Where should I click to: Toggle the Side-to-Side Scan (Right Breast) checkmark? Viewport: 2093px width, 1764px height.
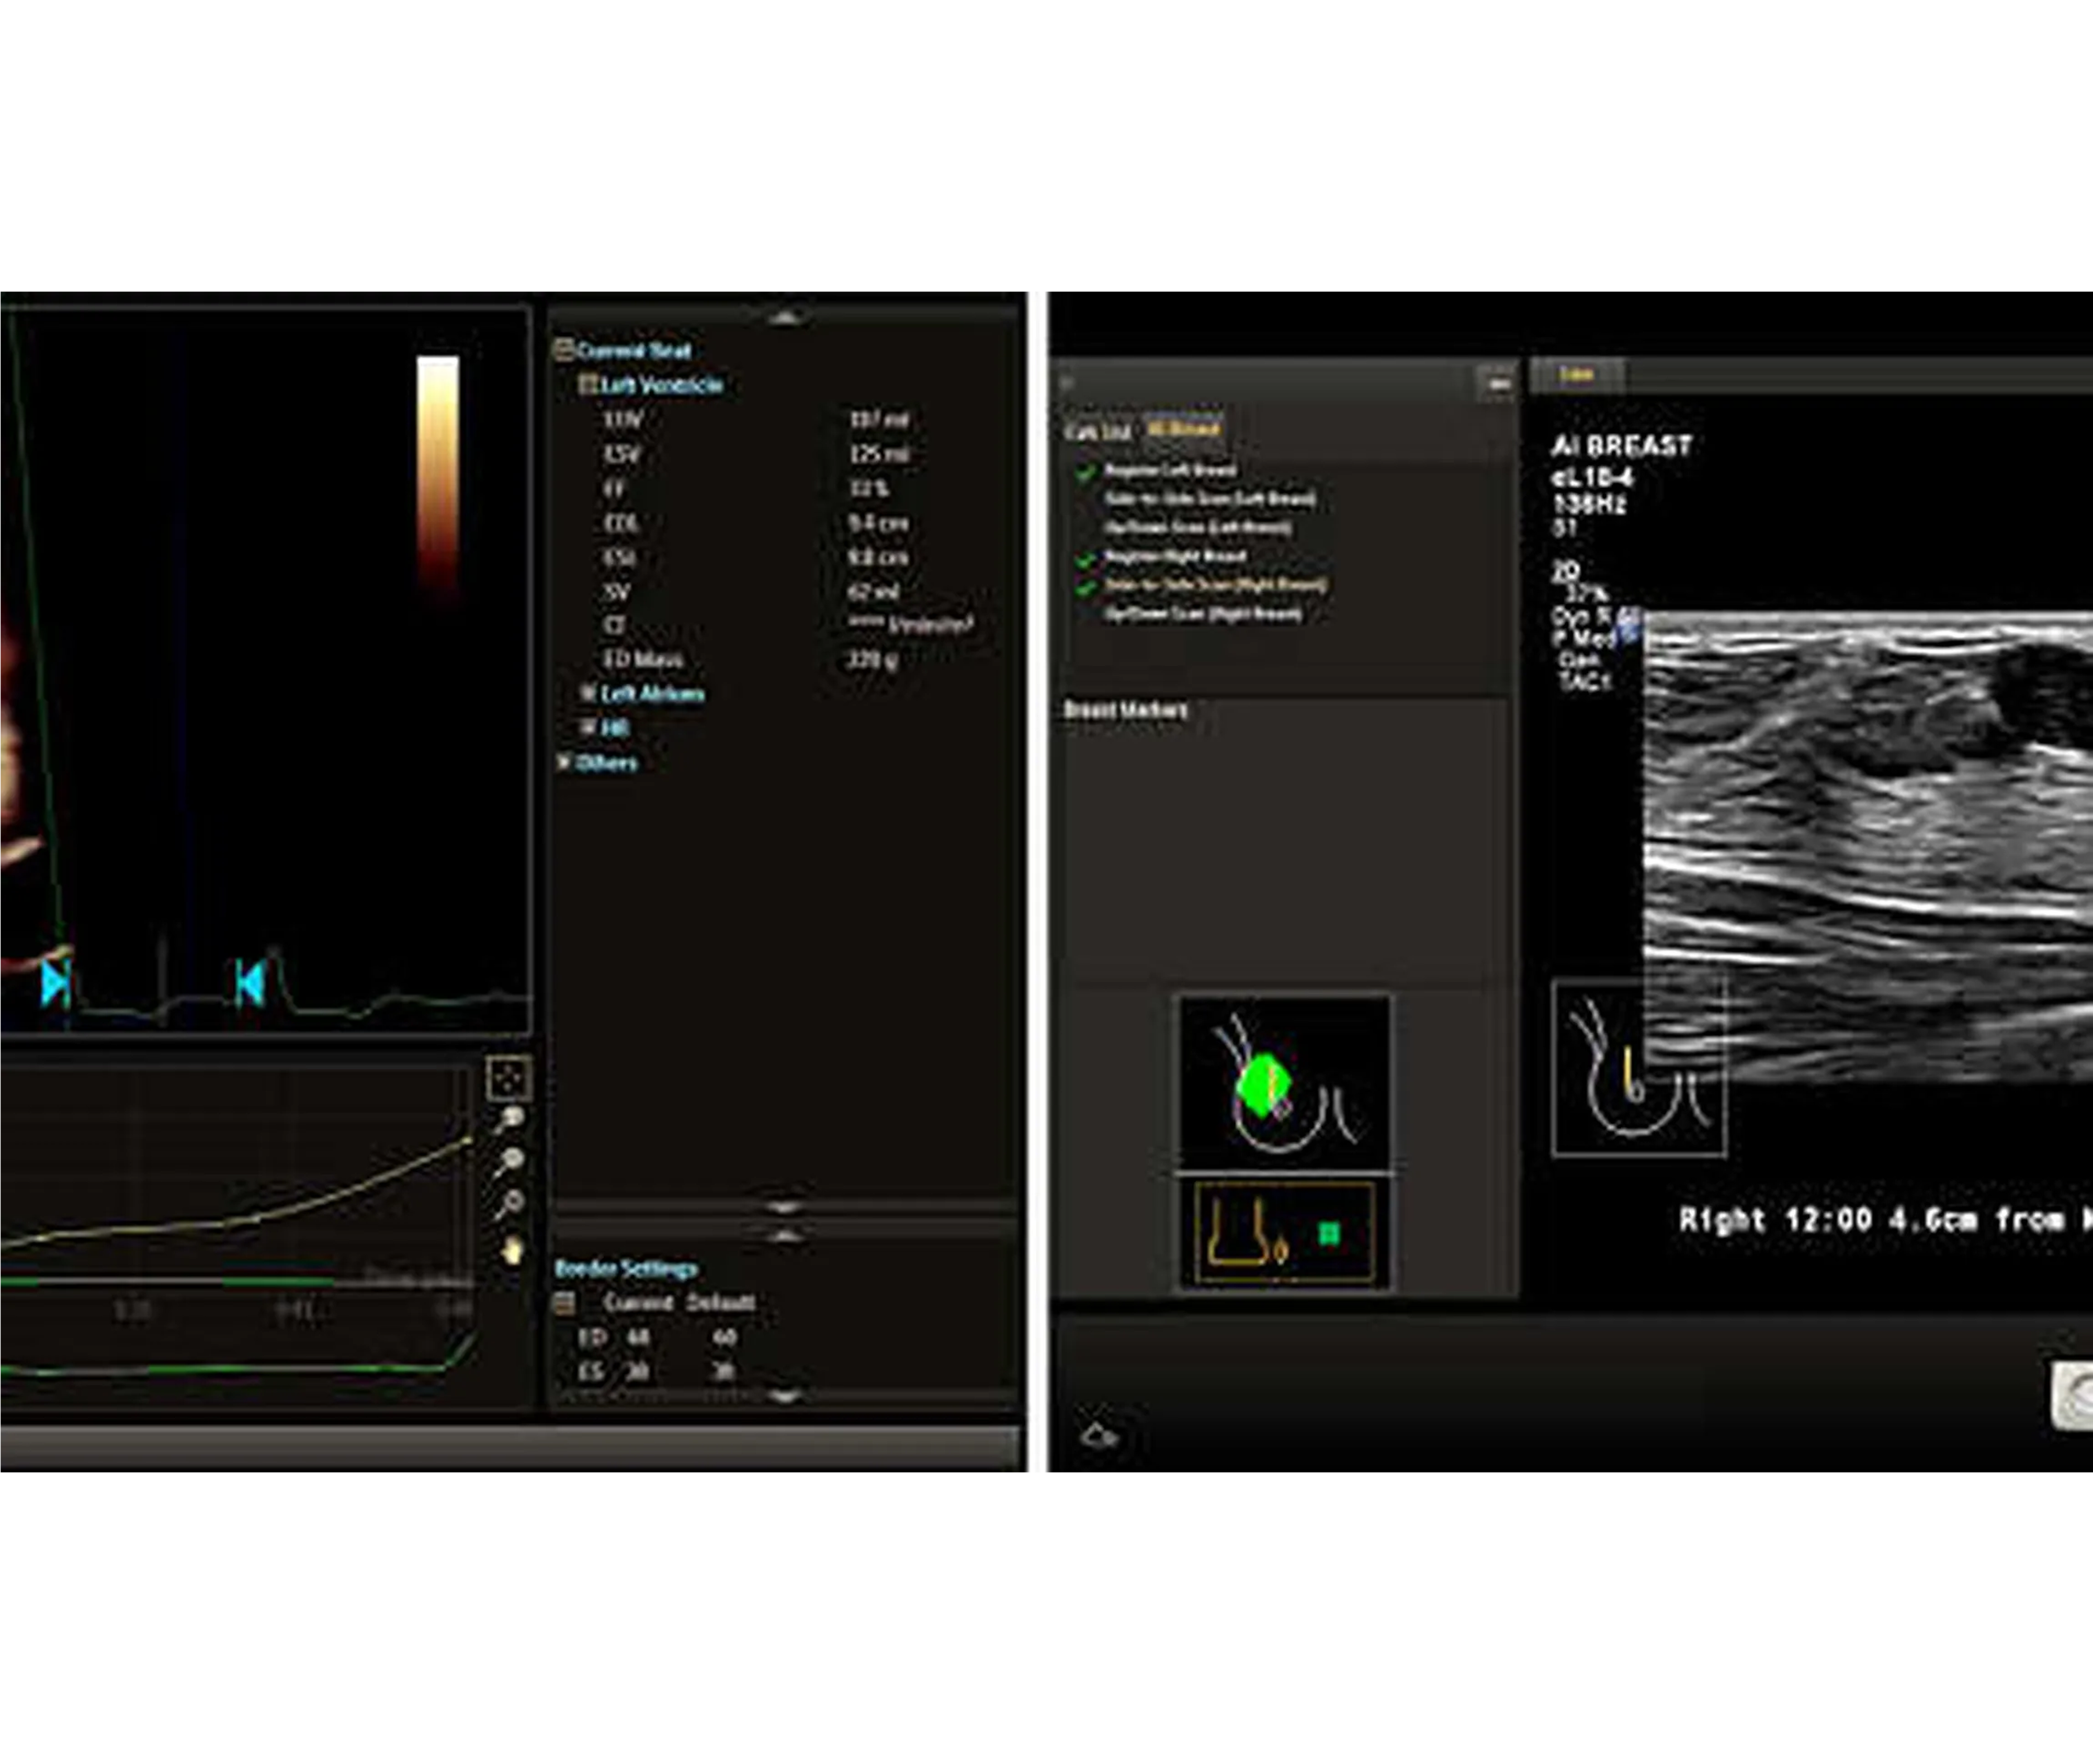pyautogui.click(x=1085, y=587)
